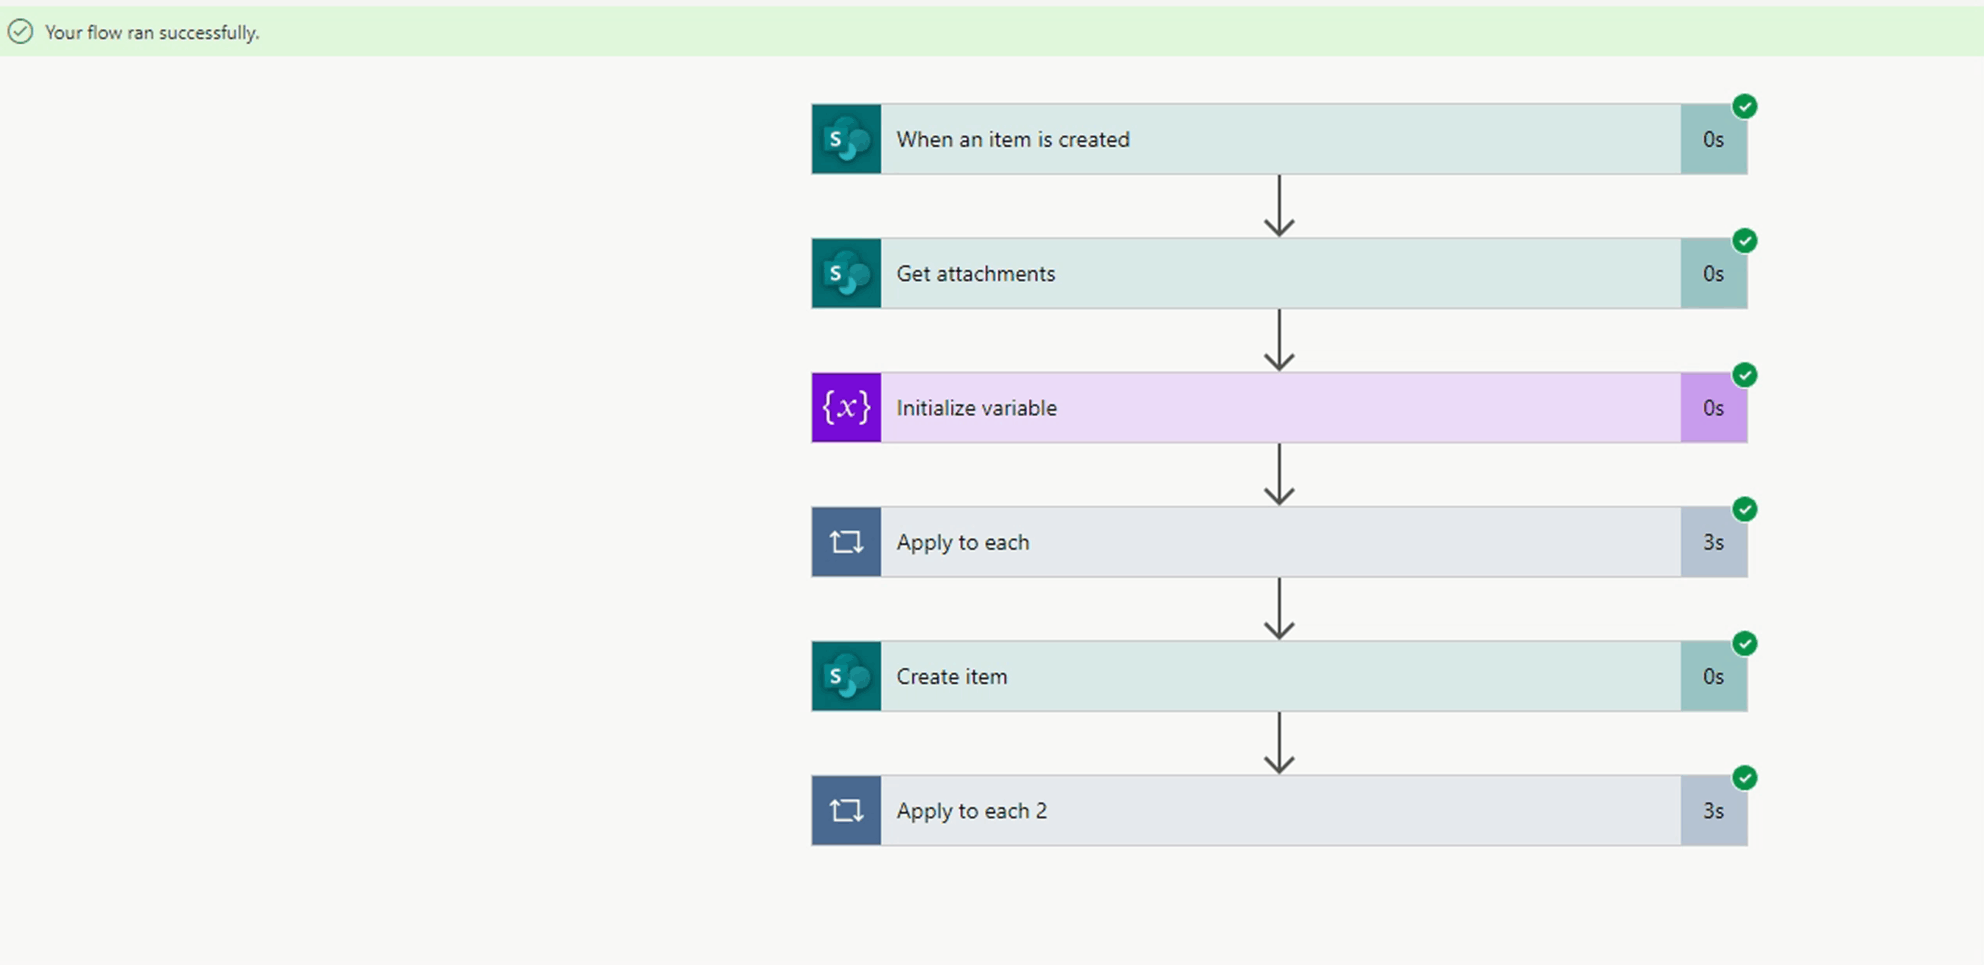1984x965 pixels.
Task: Click the green success badge on Initialize variable
Action: (1746, 375)
